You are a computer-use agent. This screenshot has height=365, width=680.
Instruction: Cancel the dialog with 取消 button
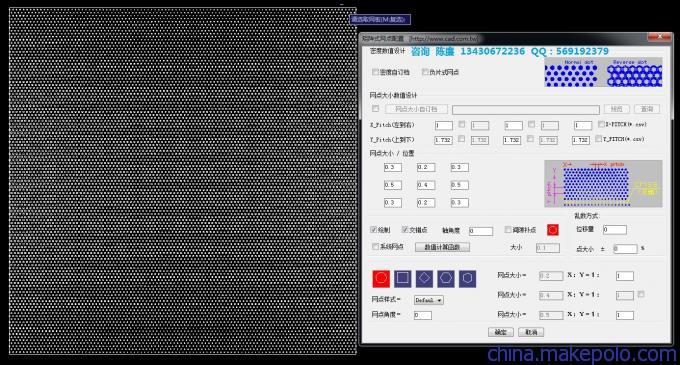[531, 332]
